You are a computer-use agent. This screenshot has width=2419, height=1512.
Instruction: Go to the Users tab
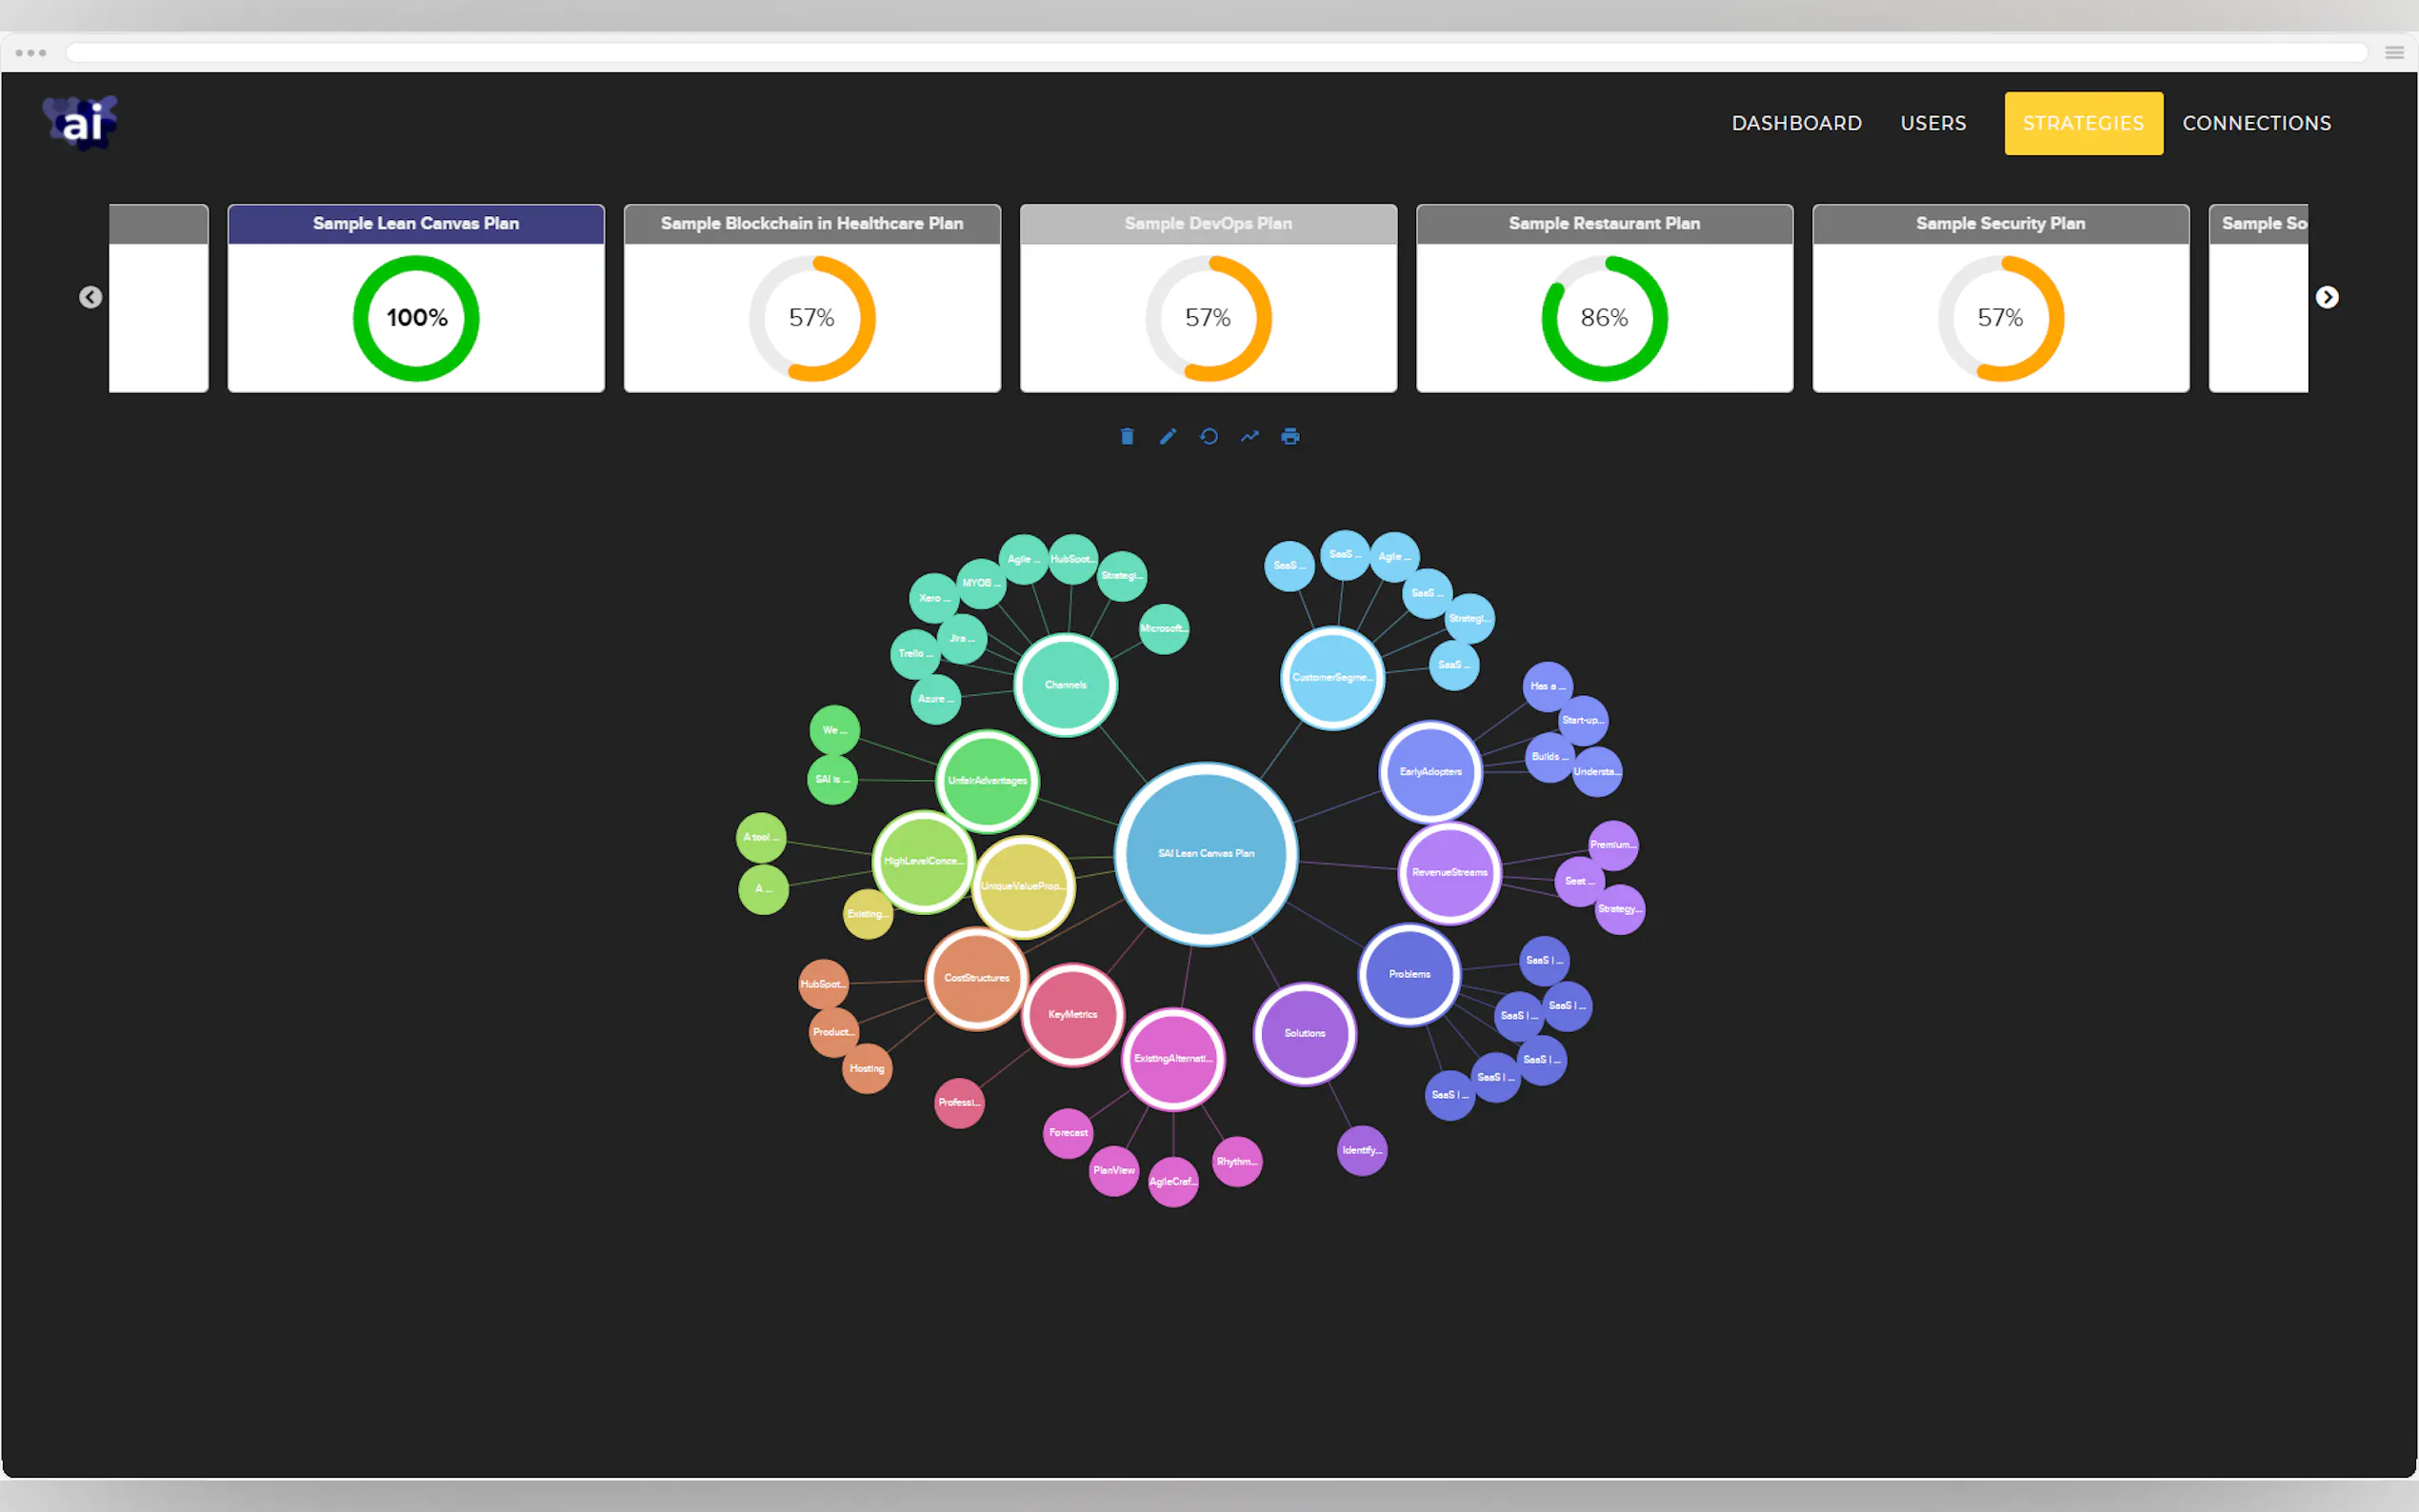coord(1932,123)
